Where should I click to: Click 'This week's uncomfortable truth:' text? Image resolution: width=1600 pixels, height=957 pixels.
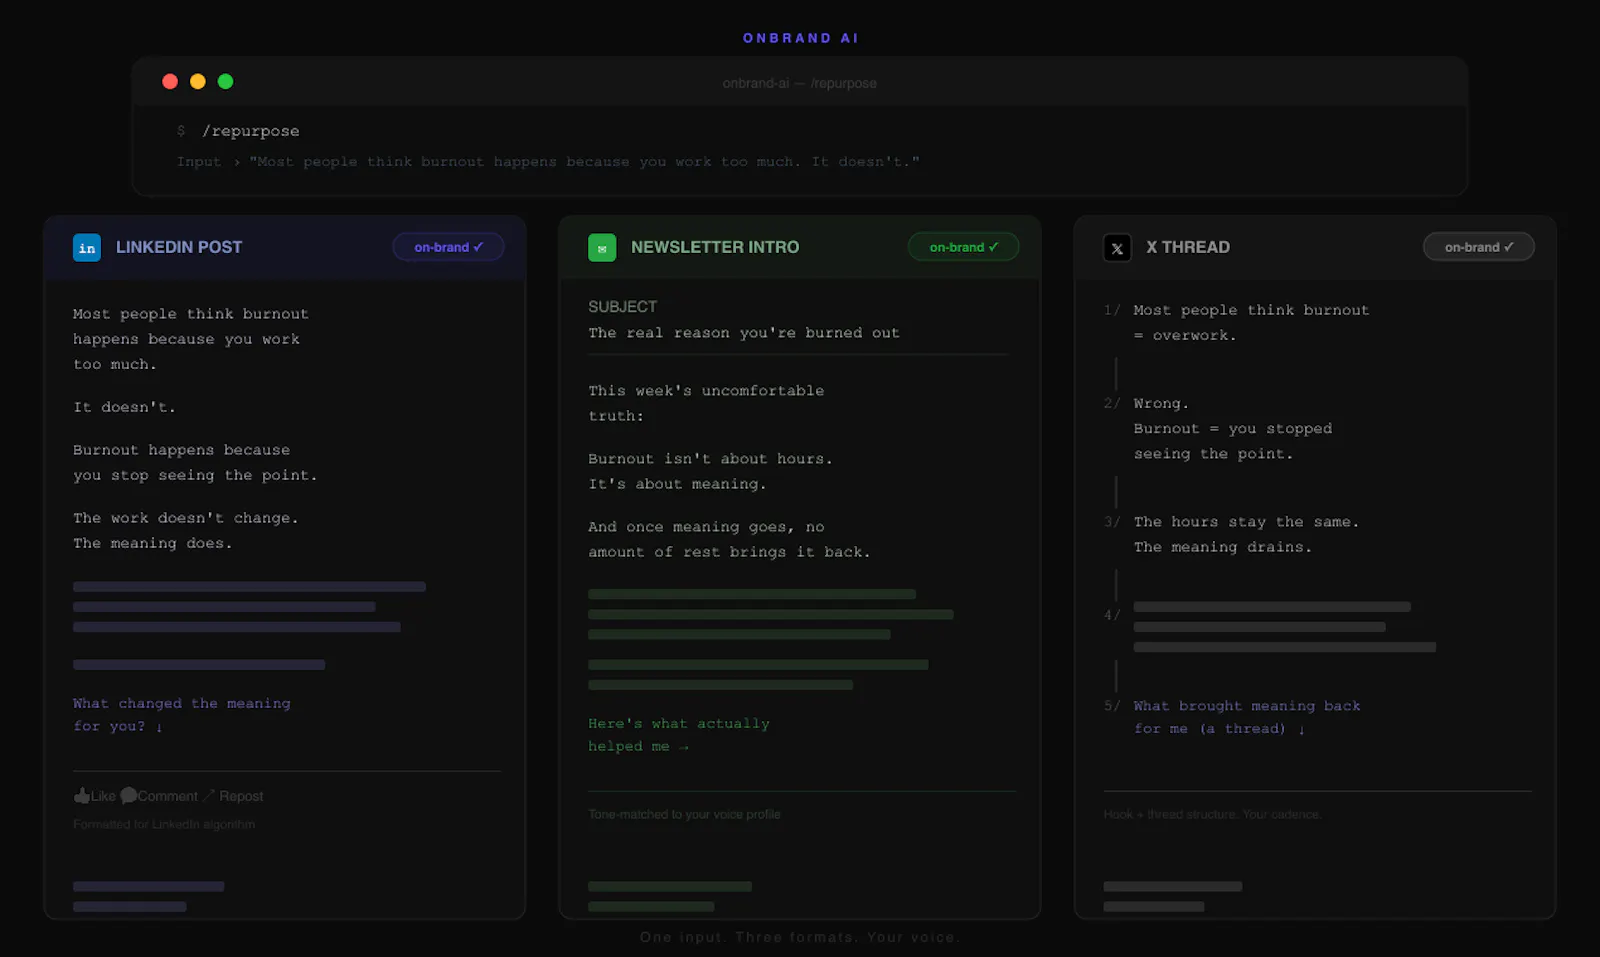[706, 403]
